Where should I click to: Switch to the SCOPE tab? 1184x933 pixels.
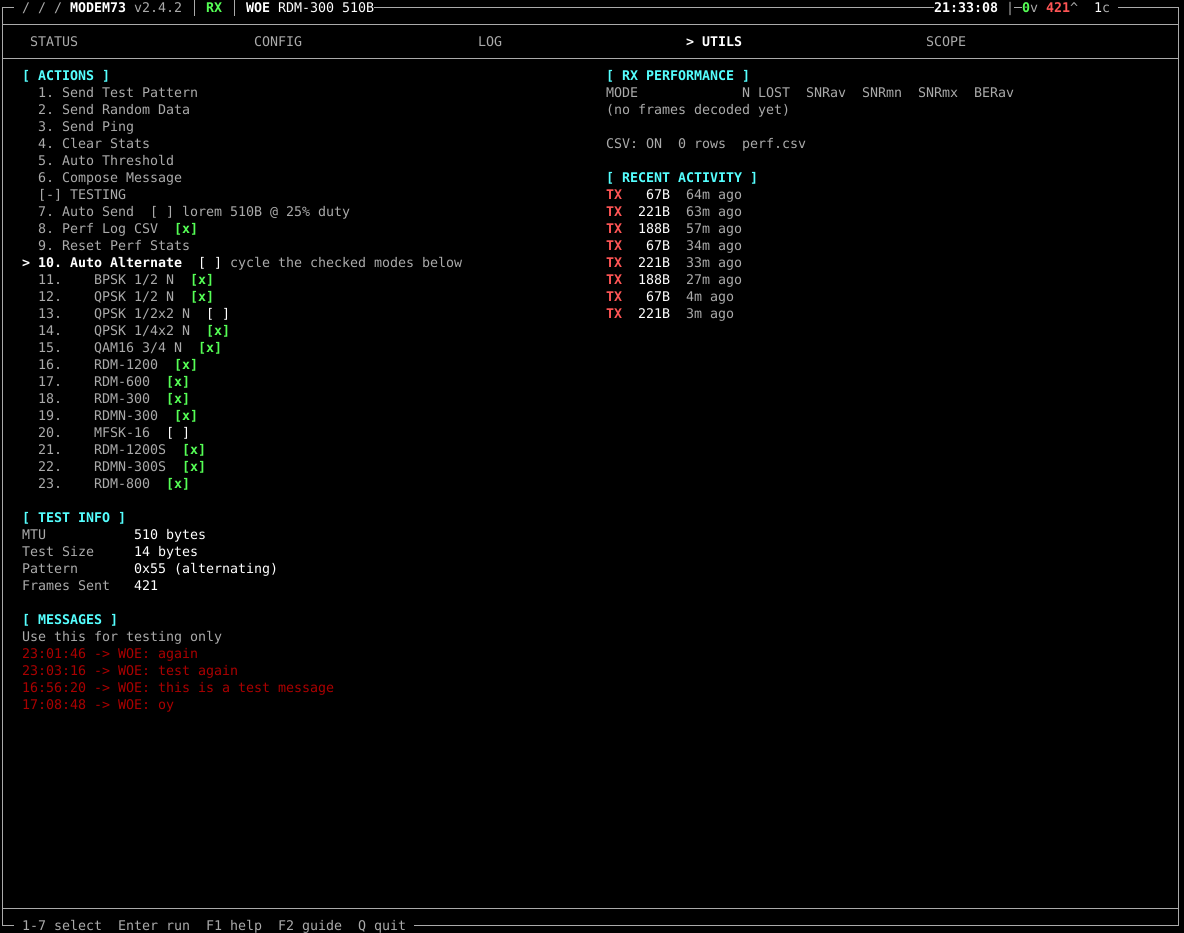pos(945,42)
